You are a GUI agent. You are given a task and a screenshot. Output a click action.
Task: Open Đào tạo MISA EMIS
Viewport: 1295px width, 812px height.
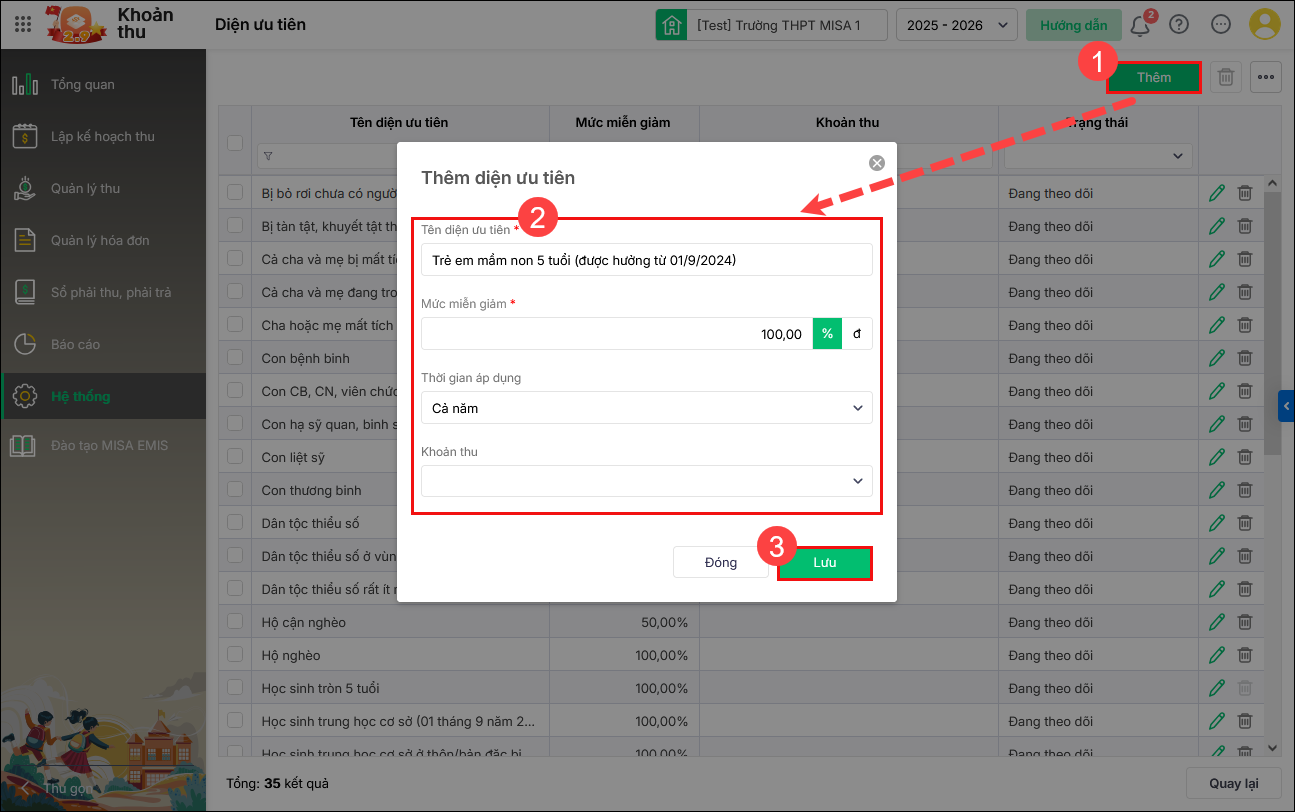[103, 445]
